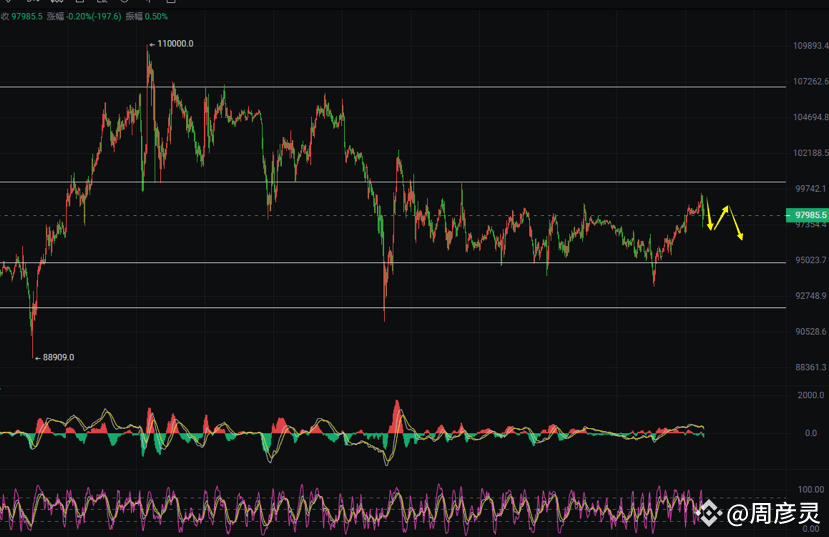Image resolution: width=829 pixels, height=537 pixels.
Task: Click the green 97985.5 current price tag
Action: click(x=807, y=215)
